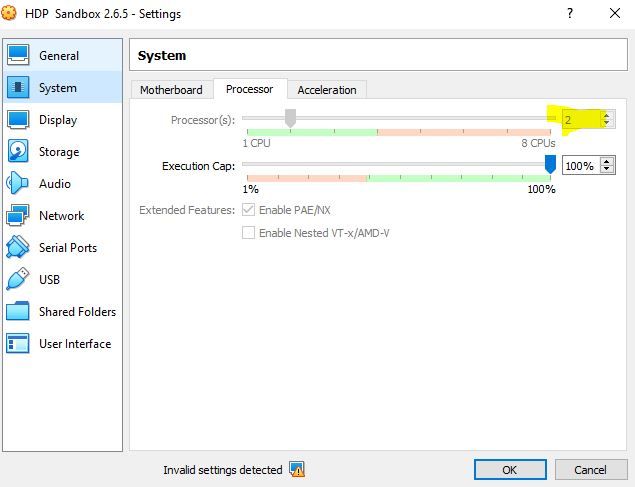The width and height of the screenshot is (635, 487).
Task: Click the Cancel button
Action: tap(589, 469)
